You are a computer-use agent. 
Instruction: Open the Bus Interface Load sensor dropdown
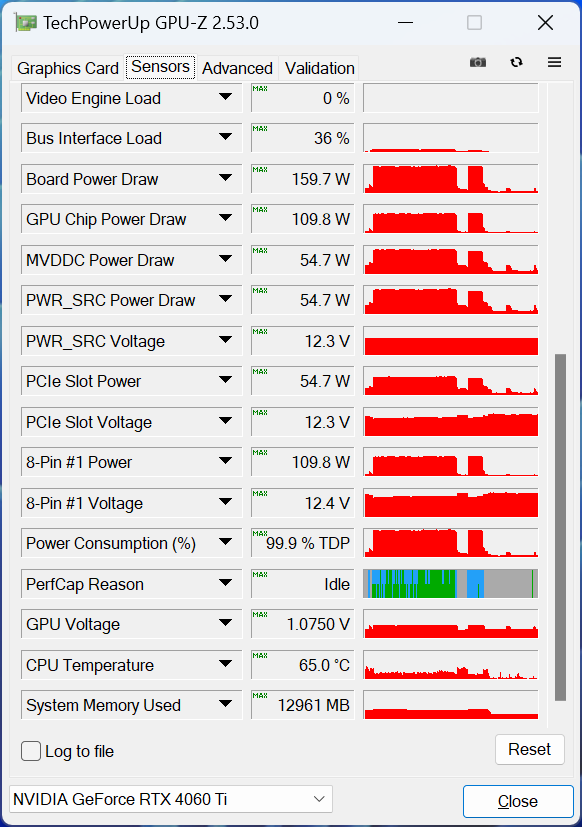[x=225, y=137]
